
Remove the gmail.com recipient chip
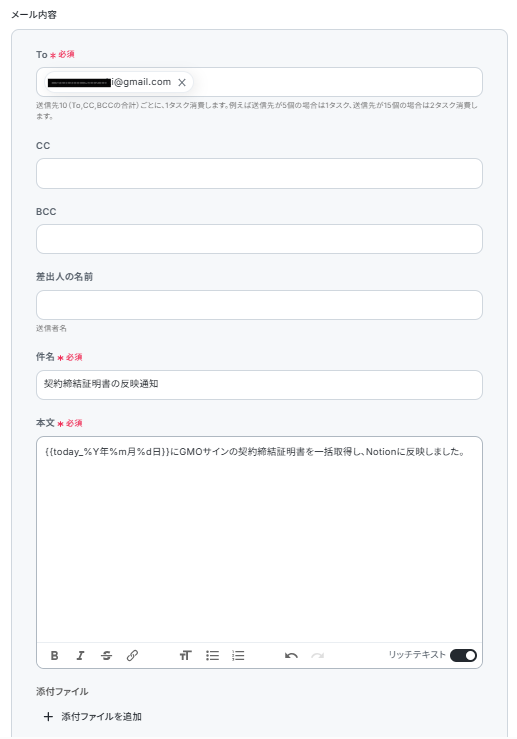(182, 82)
